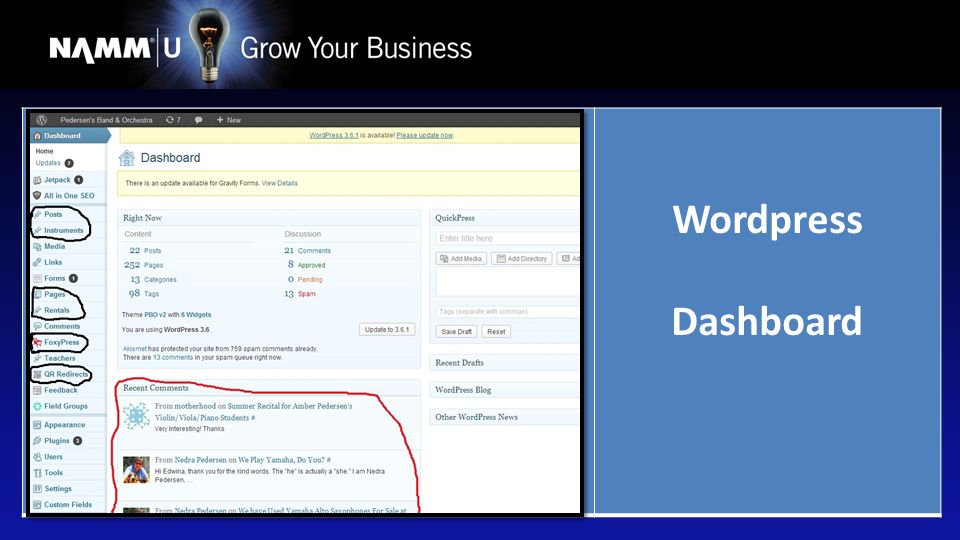Click the Jetpack icon in sidebar
960x540 pixels.
pos(37,180)
